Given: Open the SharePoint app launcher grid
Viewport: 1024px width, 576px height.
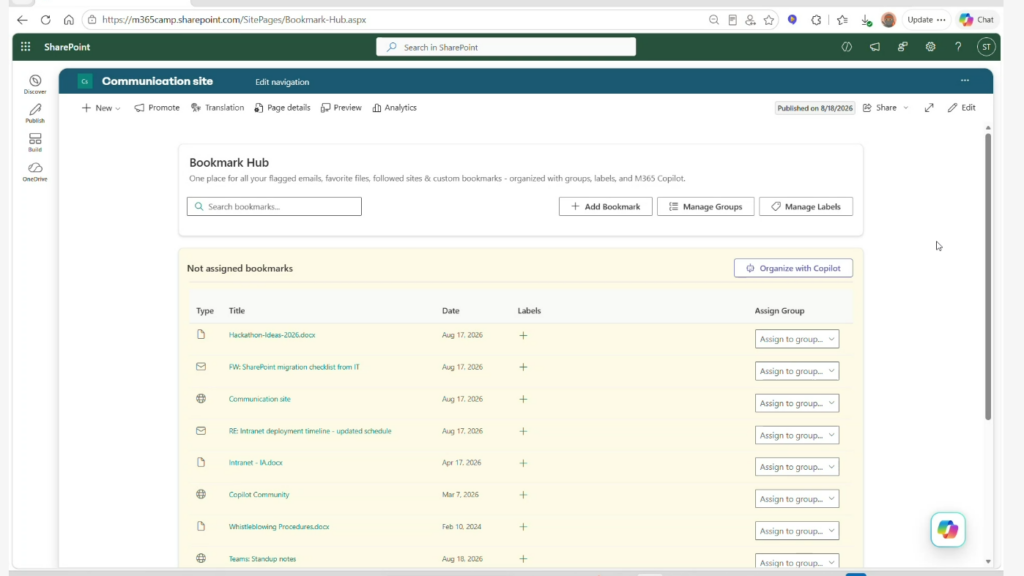Looking at the screenshot, I should click(25, 47).
